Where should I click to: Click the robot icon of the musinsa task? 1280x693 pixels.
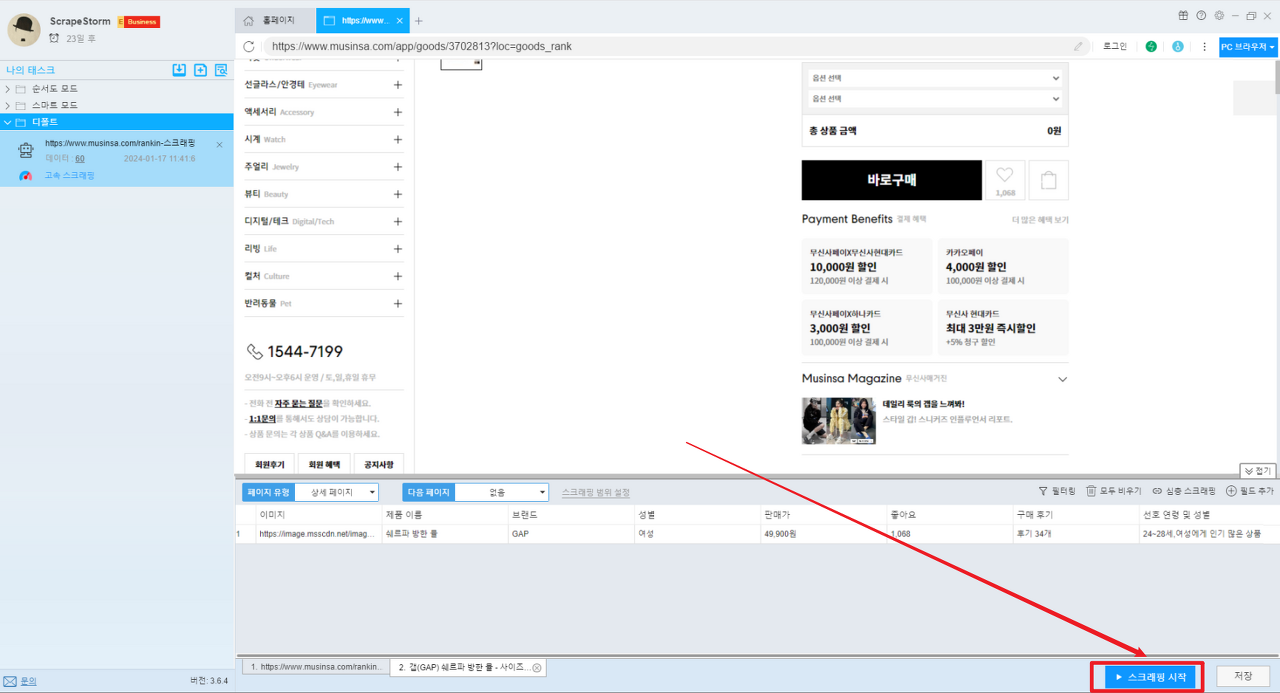pos(26,150)
